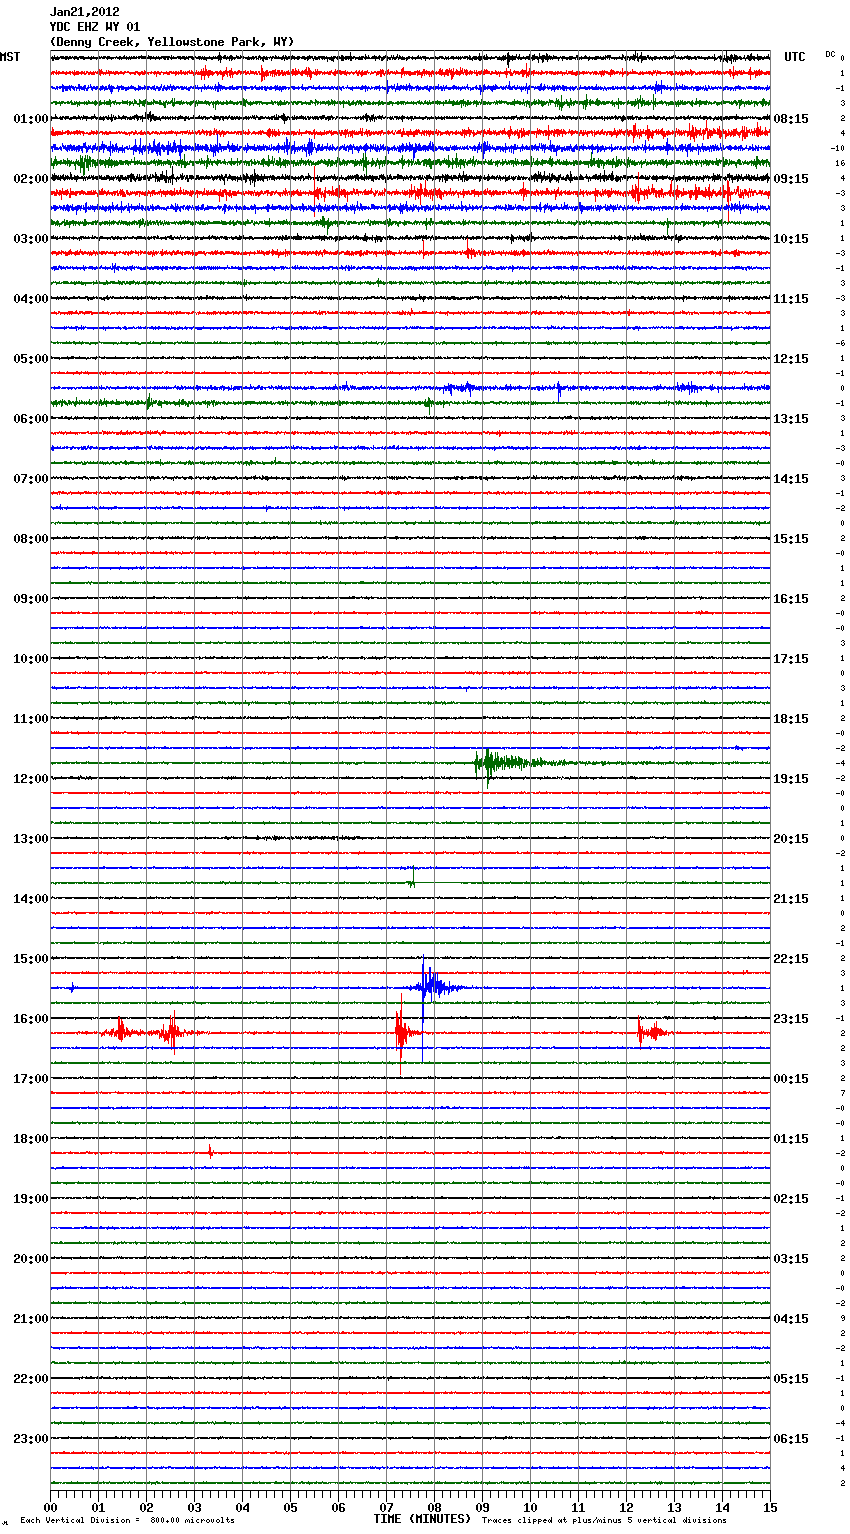Viewport: 850px width, 1534px height.
Task: Click the small red blip after 18:00
Action: tap(210, 1152)
